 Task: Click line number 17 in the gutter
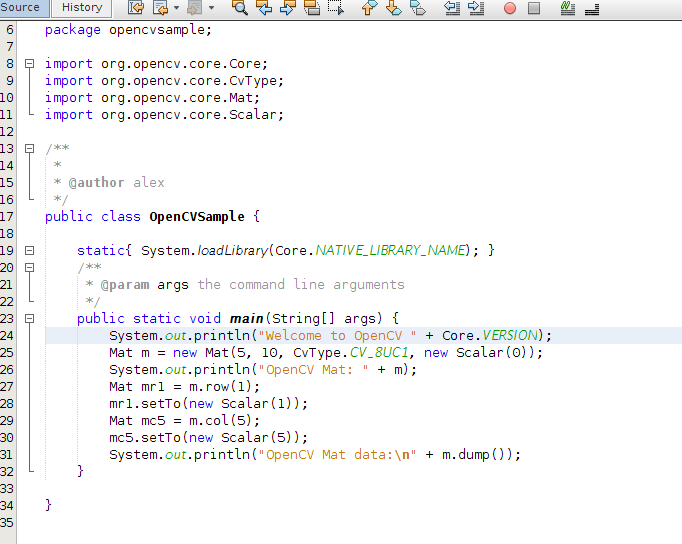pyautogui.click(x=7, y=217)
